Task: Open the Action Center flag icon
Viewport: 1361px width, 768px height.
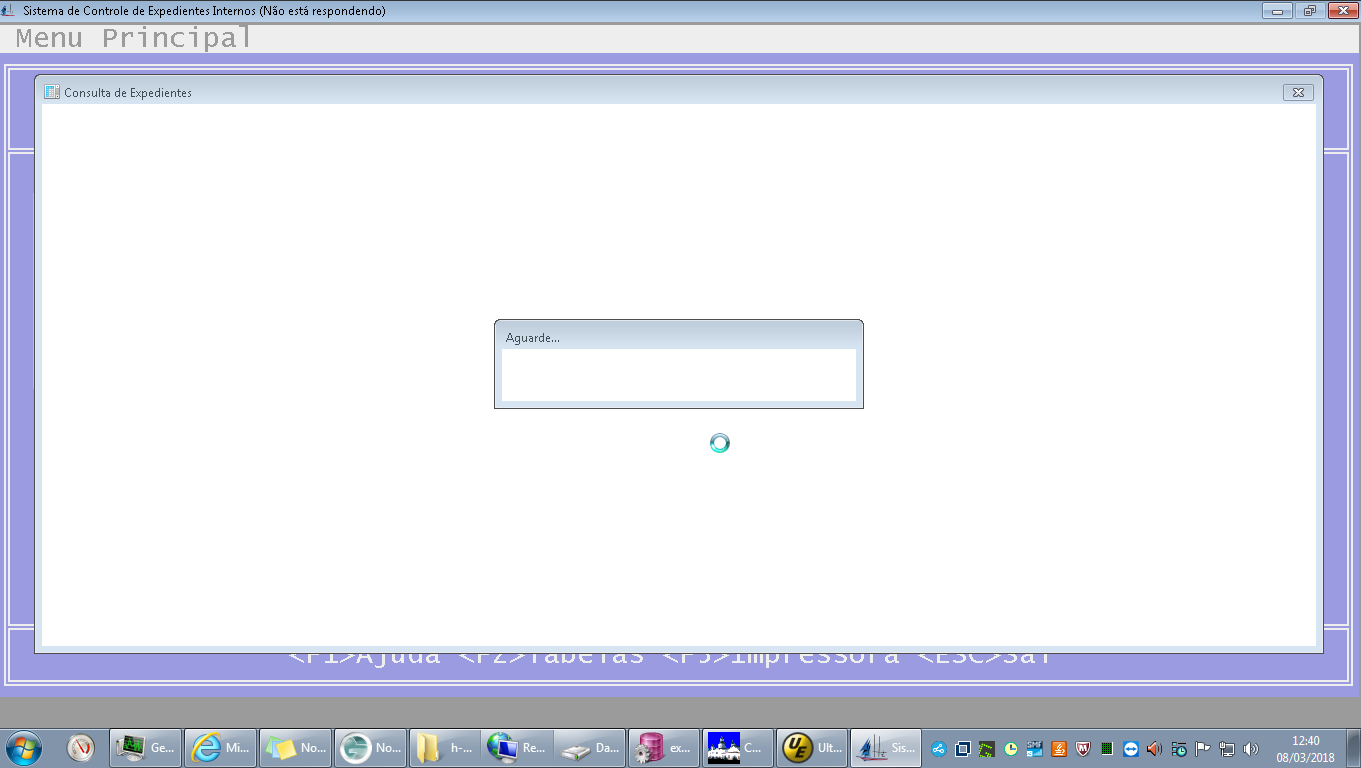Action: [1203, 748]
